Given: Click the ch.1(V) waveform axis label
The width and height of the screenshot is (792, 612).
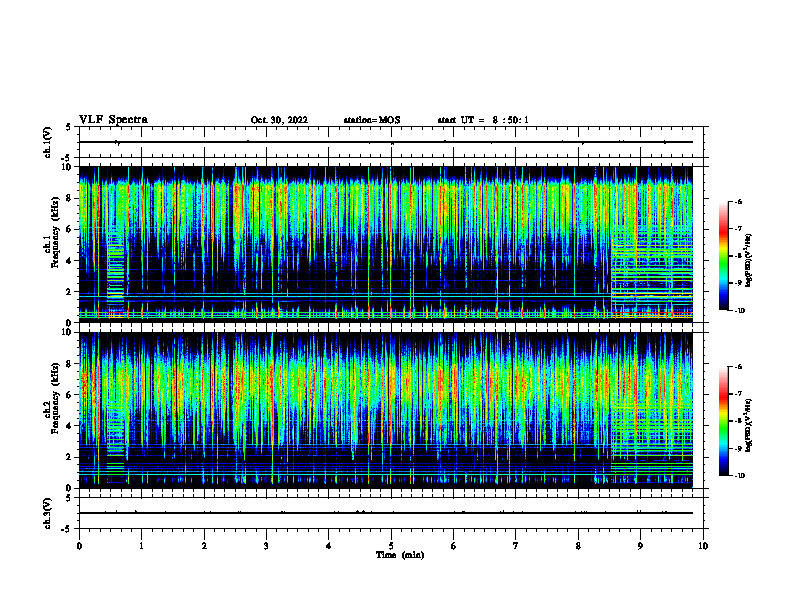Looking at the screenshot, I should coord(47,142).
